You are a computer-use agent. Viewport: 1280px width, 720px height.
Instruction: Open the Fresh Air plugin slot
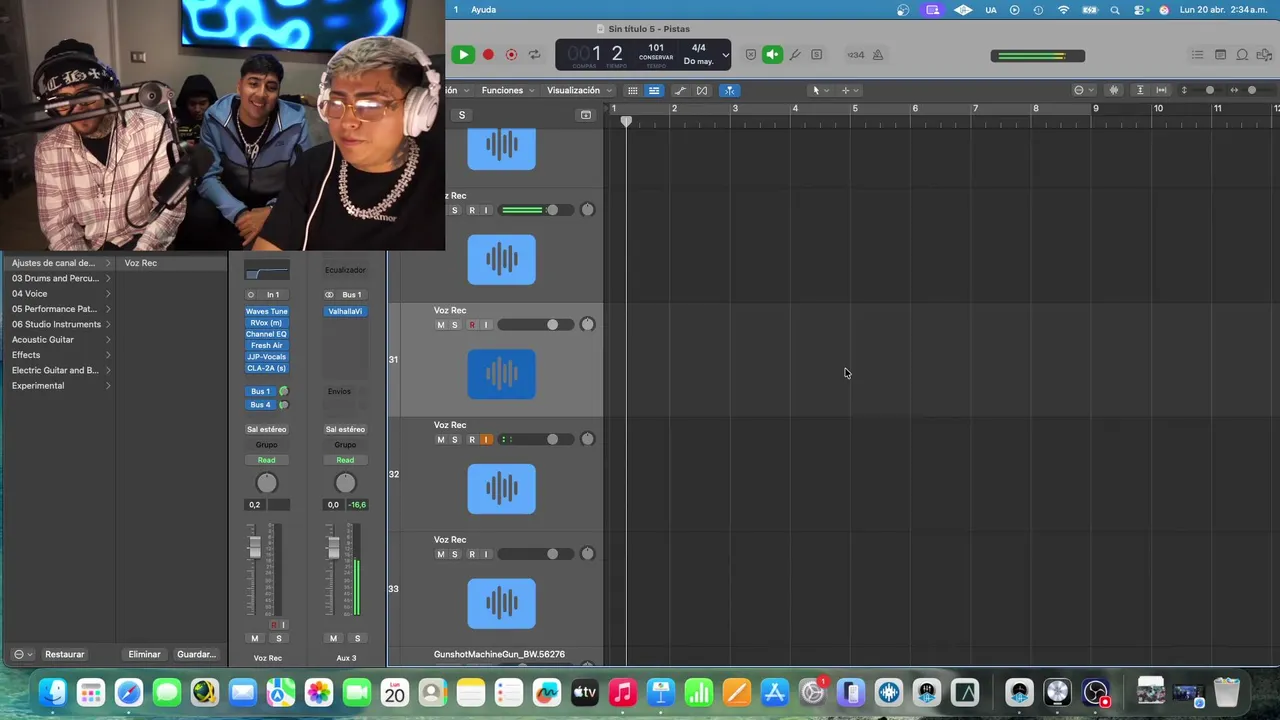266,345
